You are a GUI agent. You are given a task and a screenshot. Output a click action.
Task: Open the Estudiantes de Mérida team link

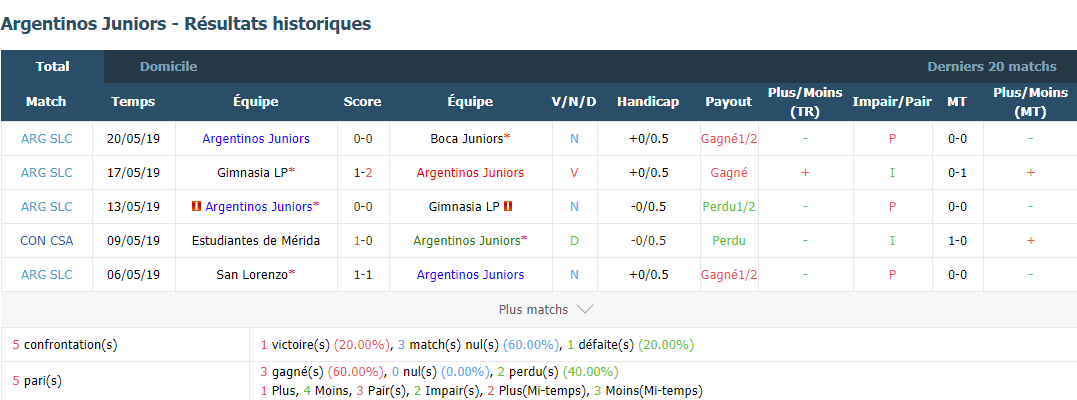pyautogui.click(x=256, y=241)
